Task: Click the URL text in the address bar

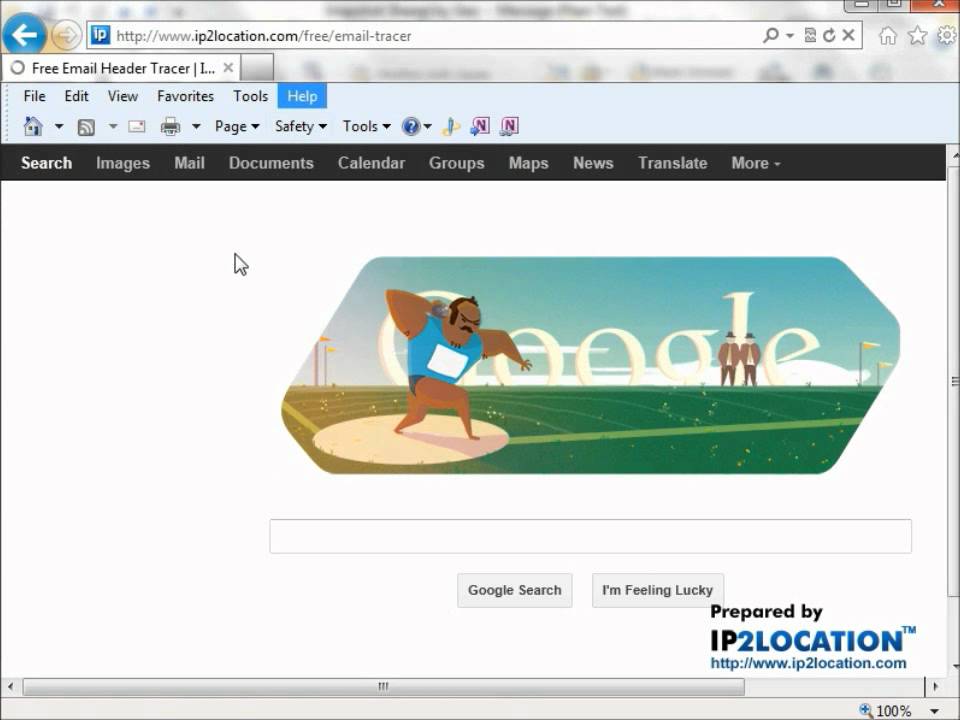Action: click(x=264, y=36)
